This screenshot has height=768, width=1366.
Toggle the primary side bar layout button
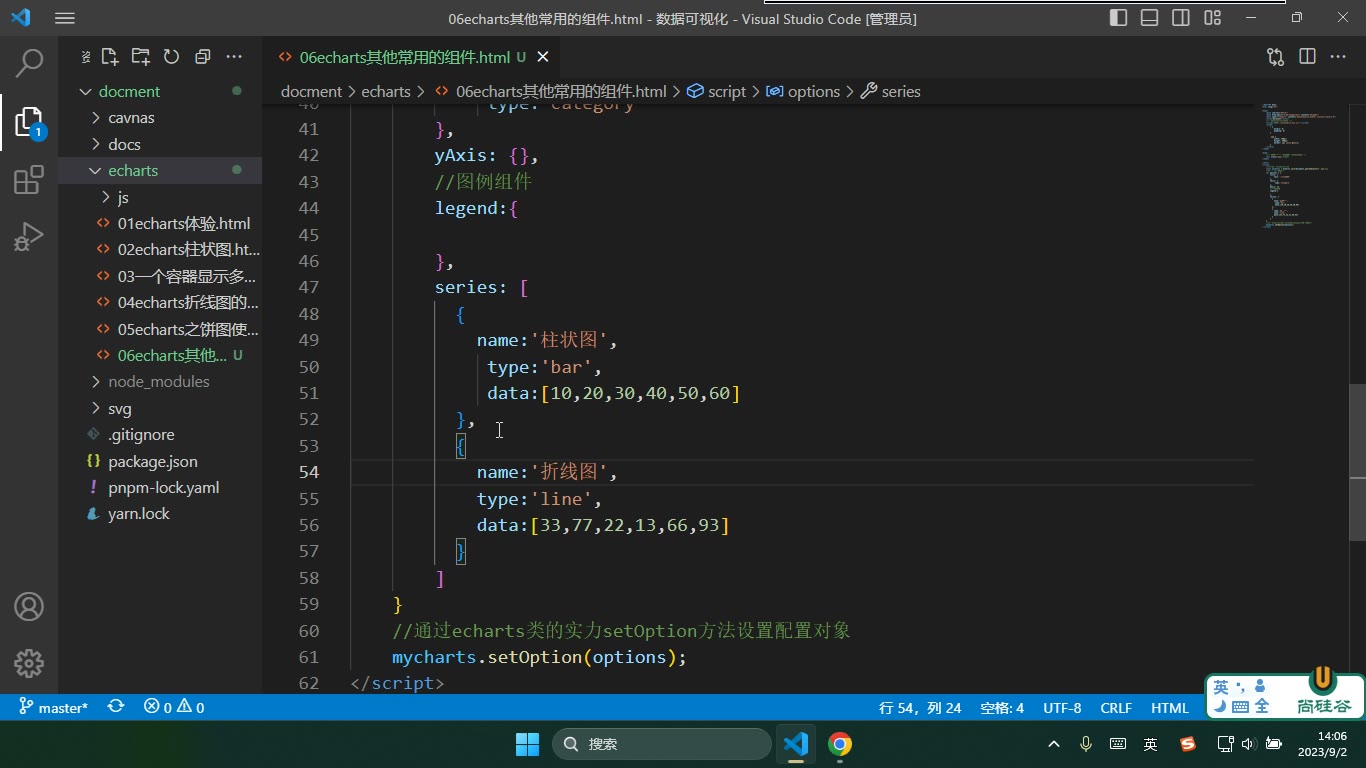point(1119,18)
